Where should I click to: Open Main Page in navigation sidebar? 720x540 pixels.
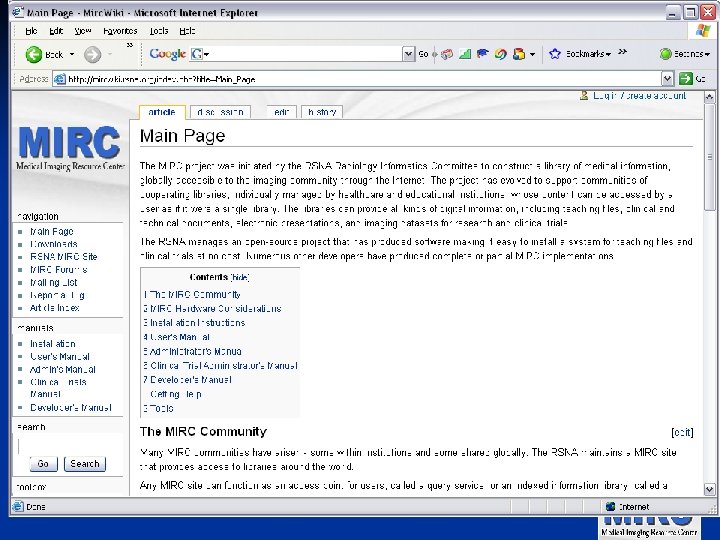click(x=51, y=231)
